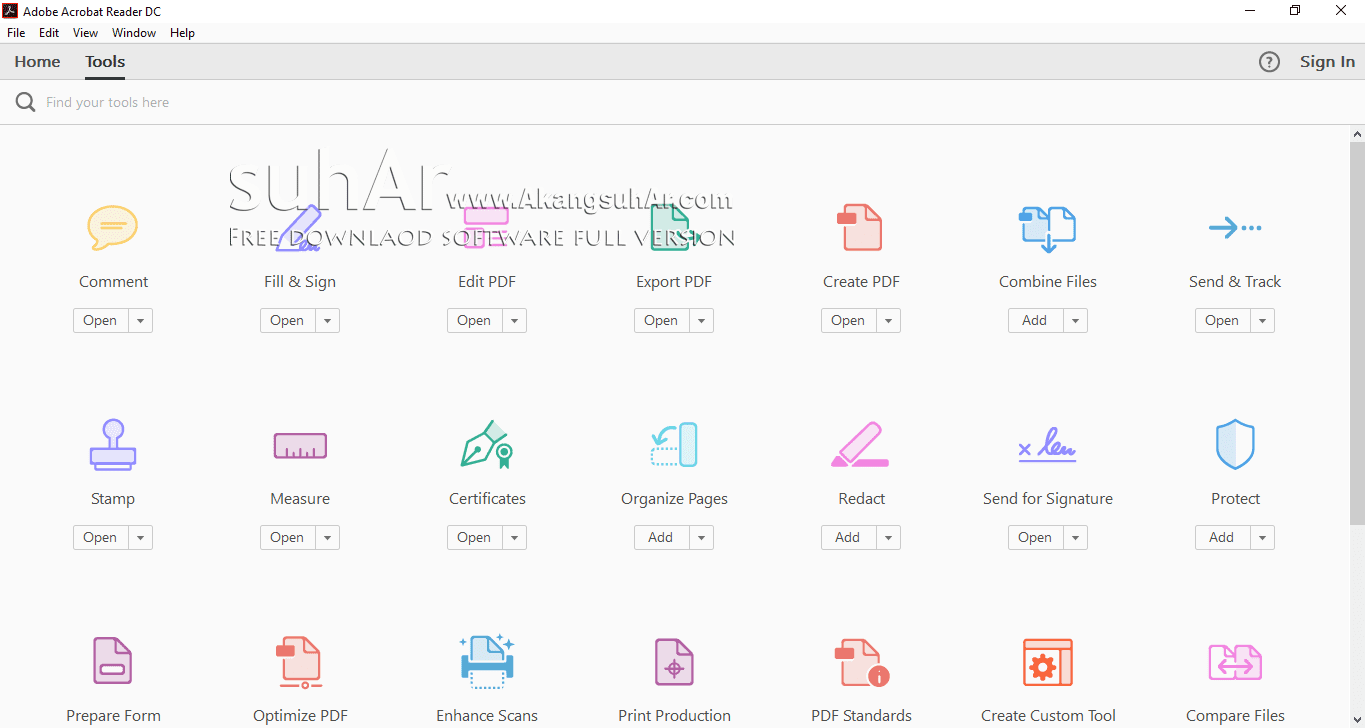Click the Measure label text

pos(300,499)
